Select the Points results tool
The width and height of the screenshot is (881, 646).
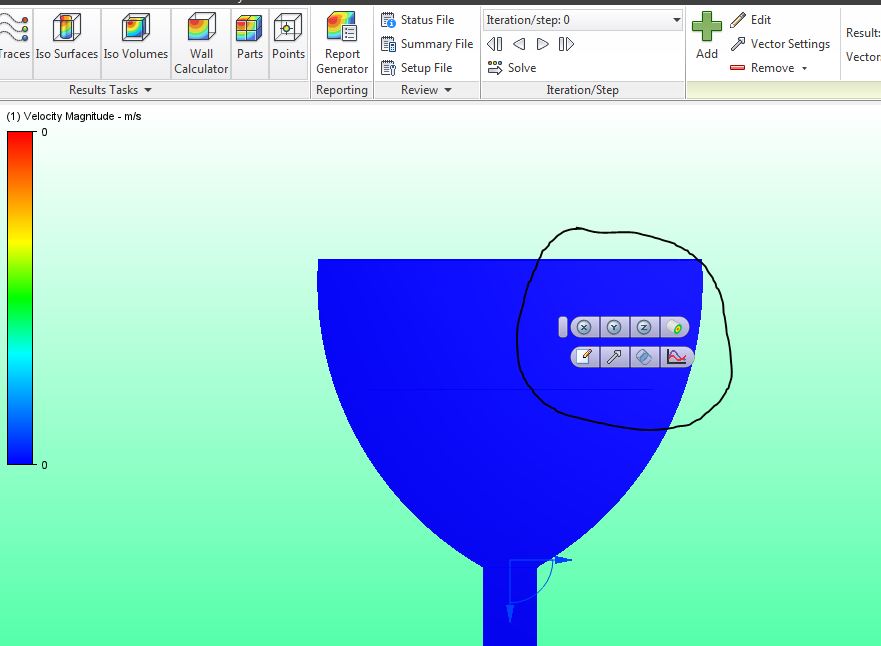click(288, 37)
